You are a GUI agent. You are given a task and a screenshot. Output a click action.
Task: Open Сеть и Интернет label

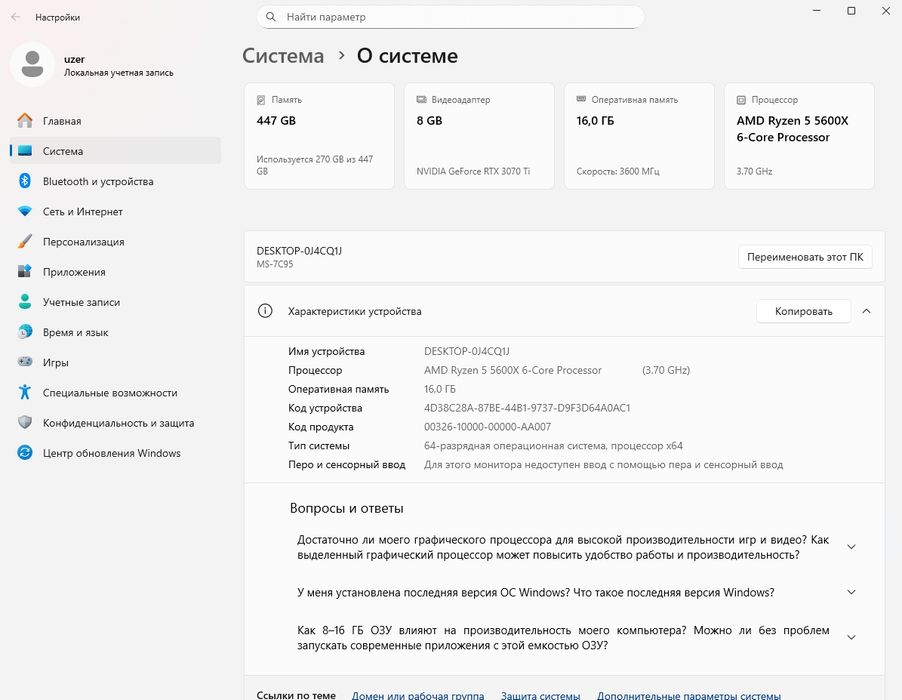tap(83, 212)
